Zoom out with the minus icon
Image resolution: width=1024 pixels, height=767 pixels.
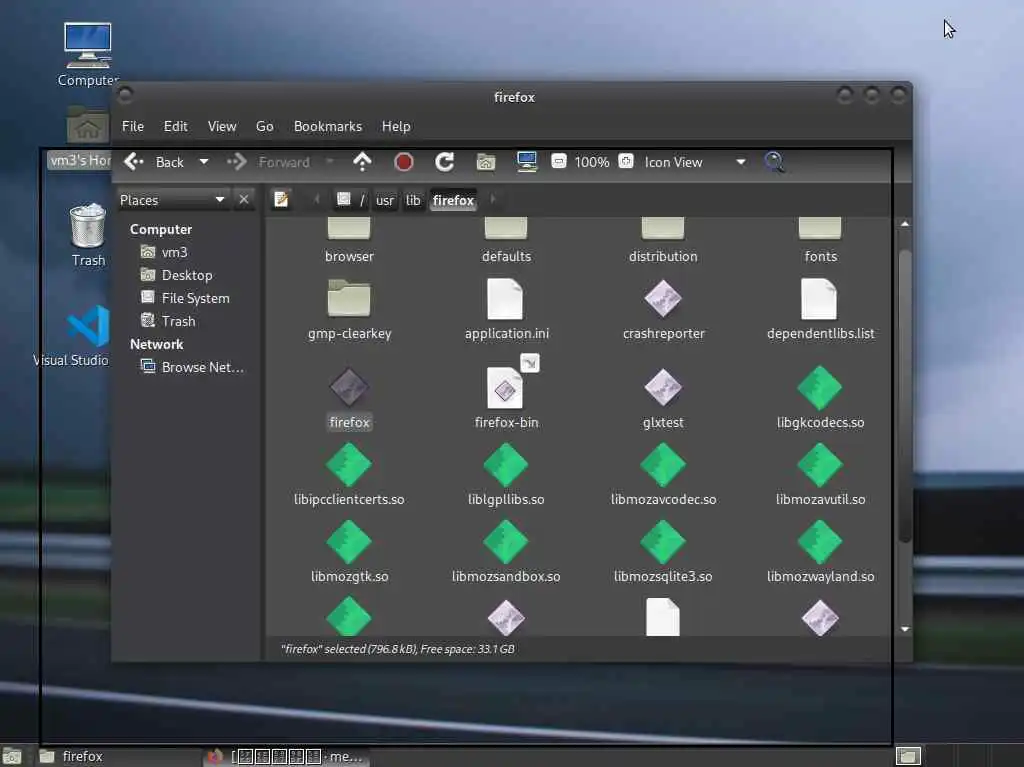click(x=558, y=161)
